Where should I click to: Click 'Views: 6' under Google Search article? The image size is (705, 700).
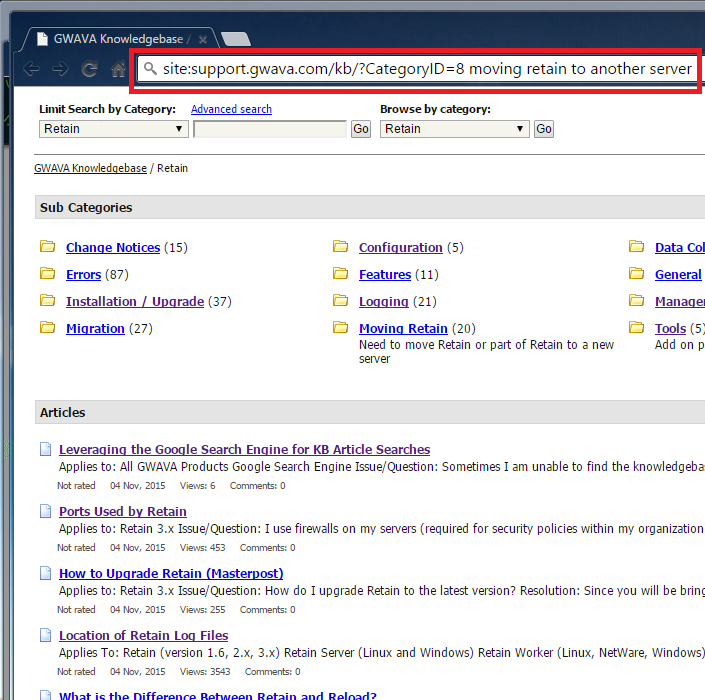tap(197, 486)
